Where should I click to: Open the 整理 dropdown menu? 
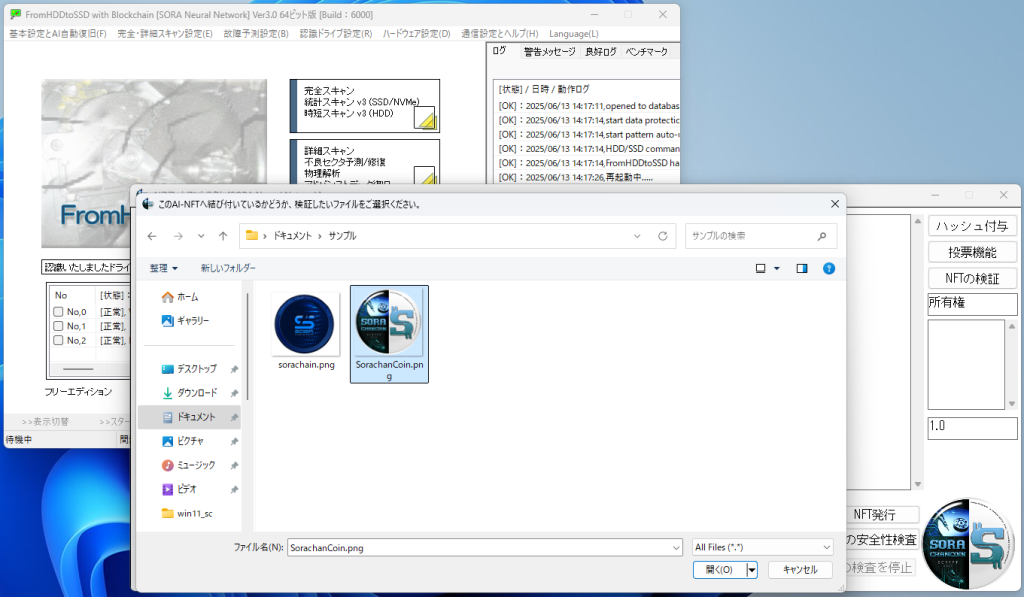[x=163, y=268]
